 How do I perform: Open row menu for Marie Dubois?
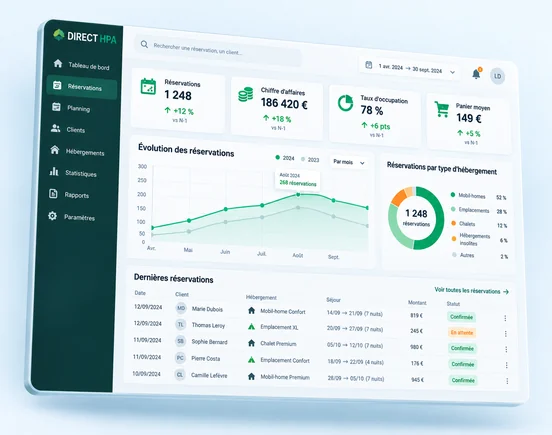(x=505, y=318)
